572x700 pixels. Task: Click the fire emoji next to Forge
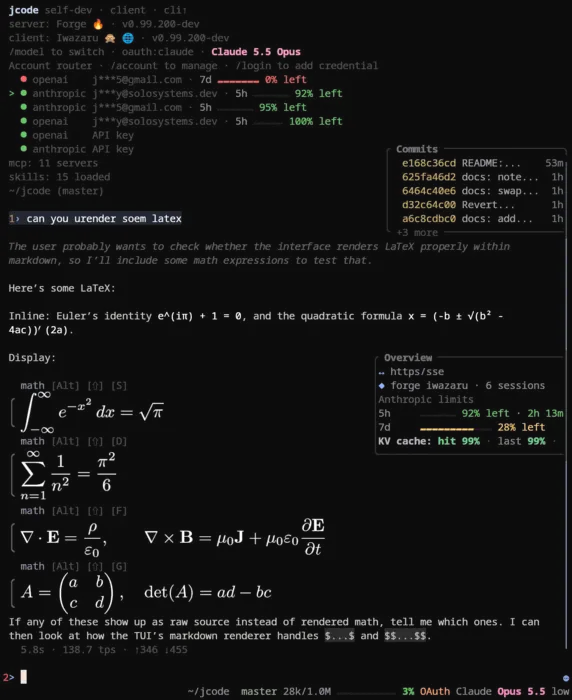(98, 24)
